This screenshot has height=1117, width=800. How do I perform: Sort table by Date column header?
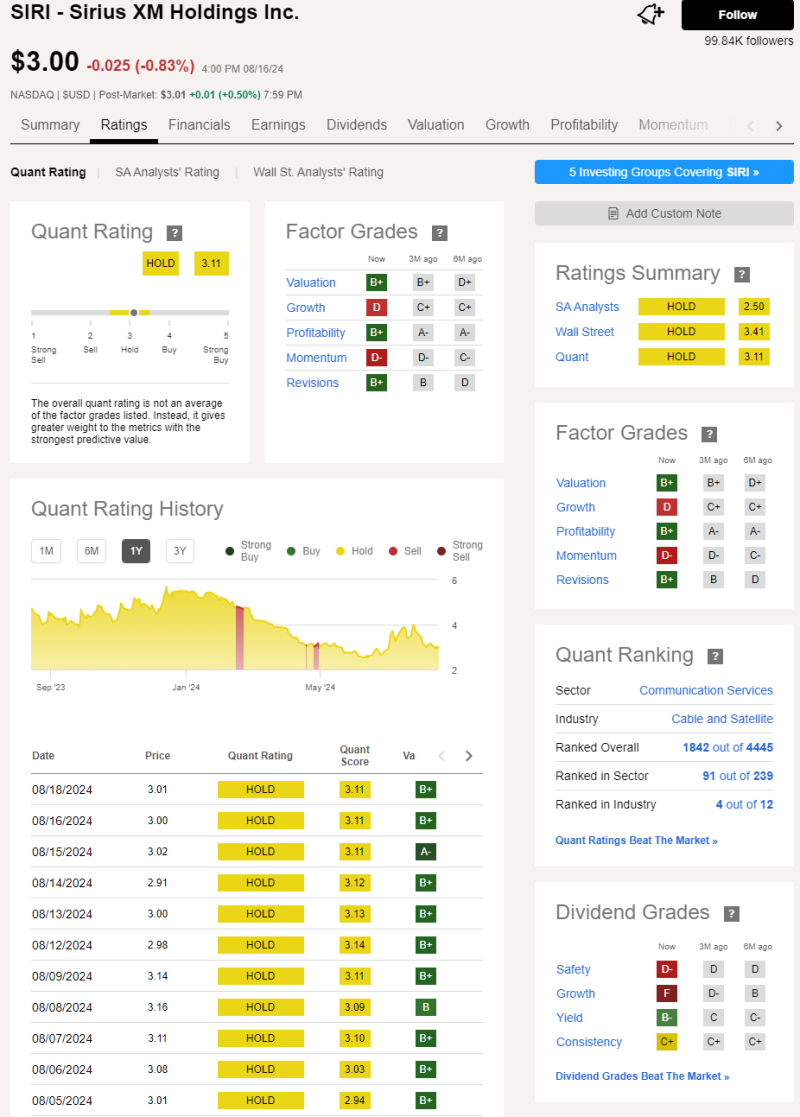(x=43, y=756)
